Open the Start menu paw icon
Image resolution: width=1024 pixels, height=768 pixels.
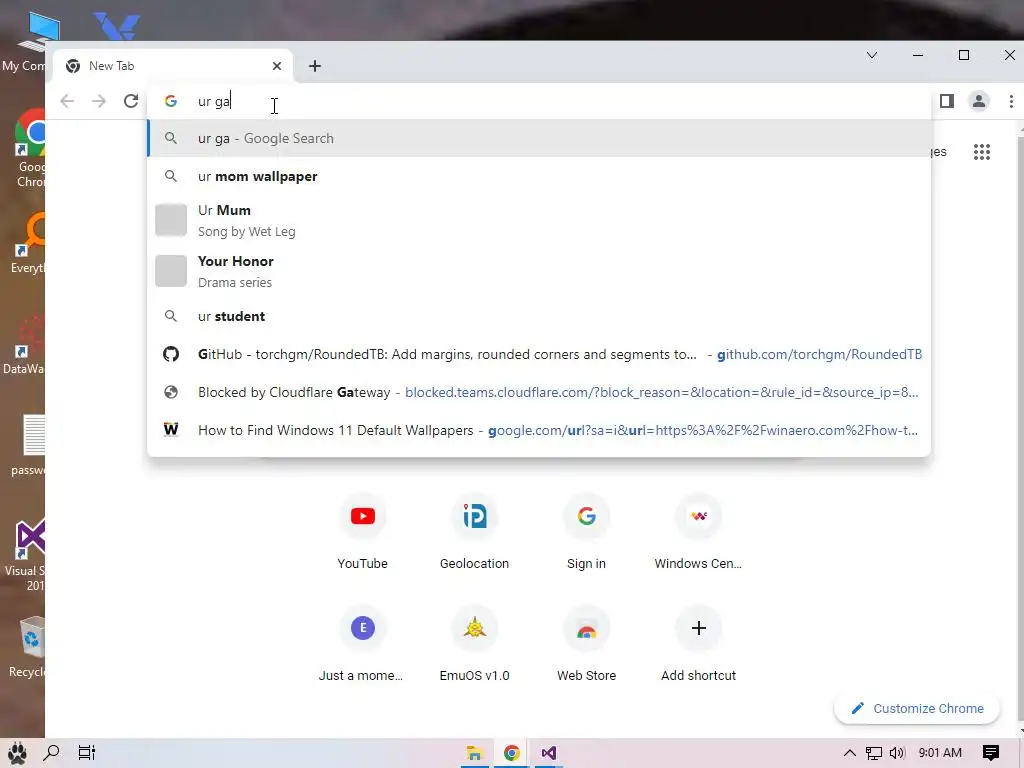point(16,753)
